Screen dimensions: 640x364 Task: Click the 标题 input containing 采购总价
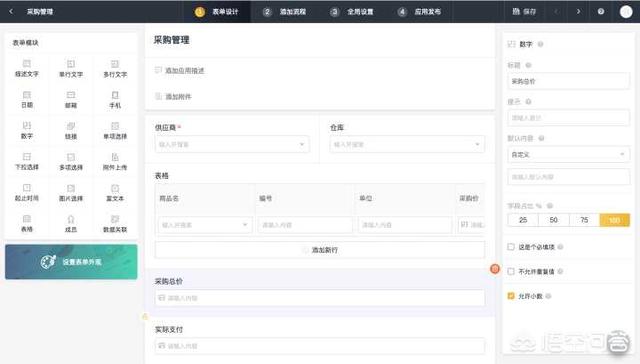click(x=568, y=81)
